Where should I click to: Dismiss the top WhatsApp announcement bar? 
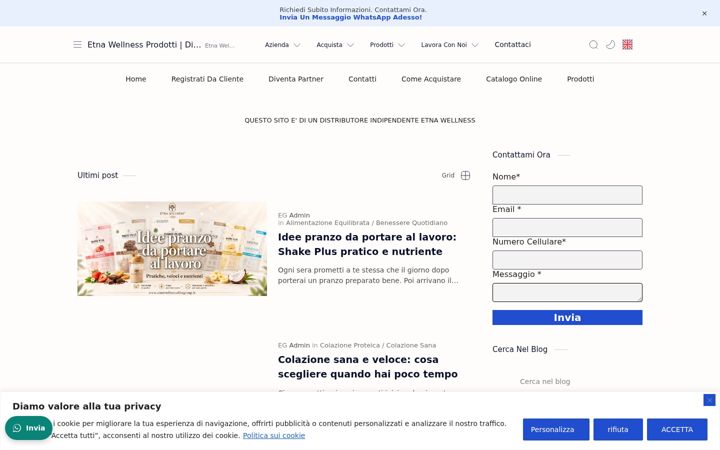pos(704,13)
